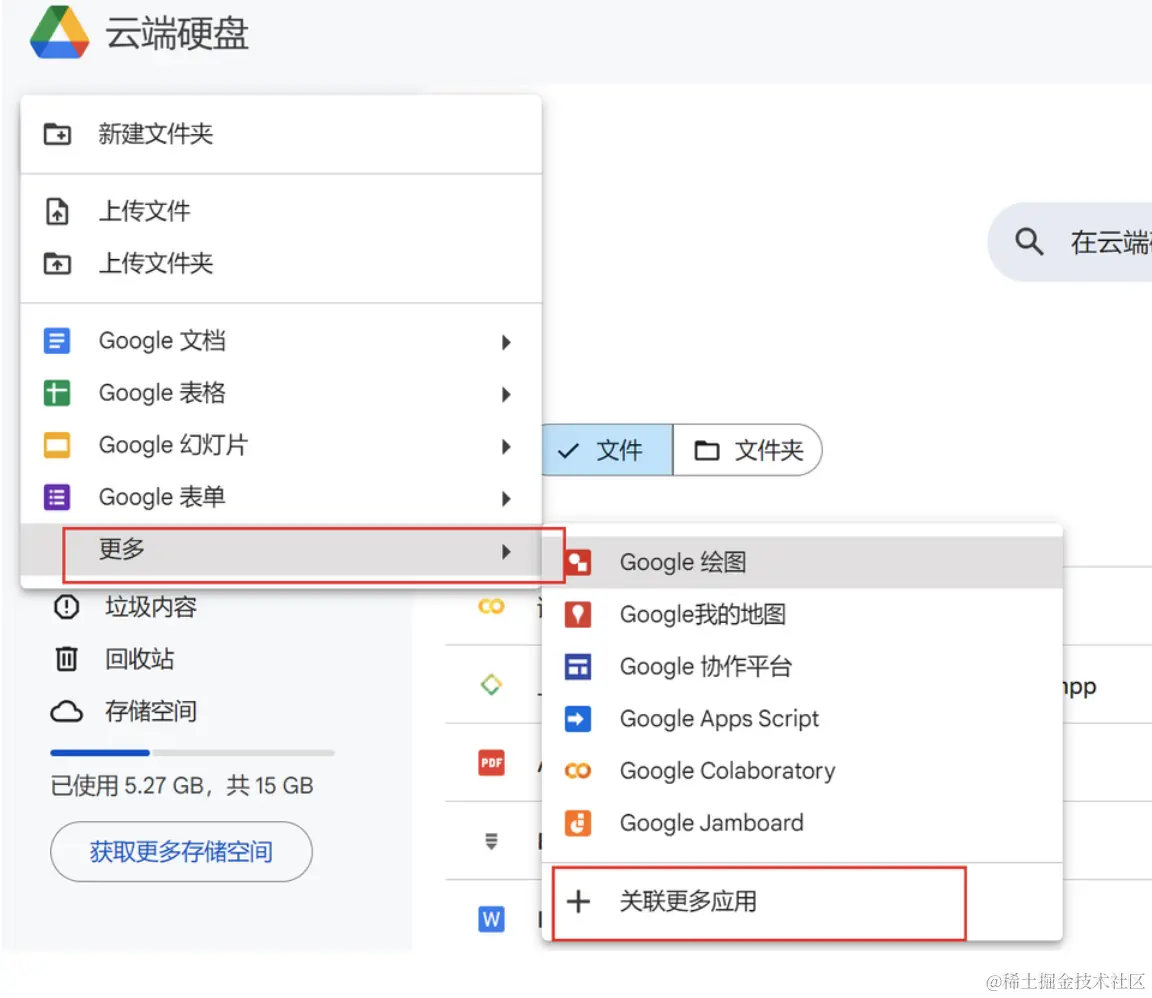This screenshot has height=998, width=1152.
Task: Select the 文件夹 filter chip
Action: (748, 450)
